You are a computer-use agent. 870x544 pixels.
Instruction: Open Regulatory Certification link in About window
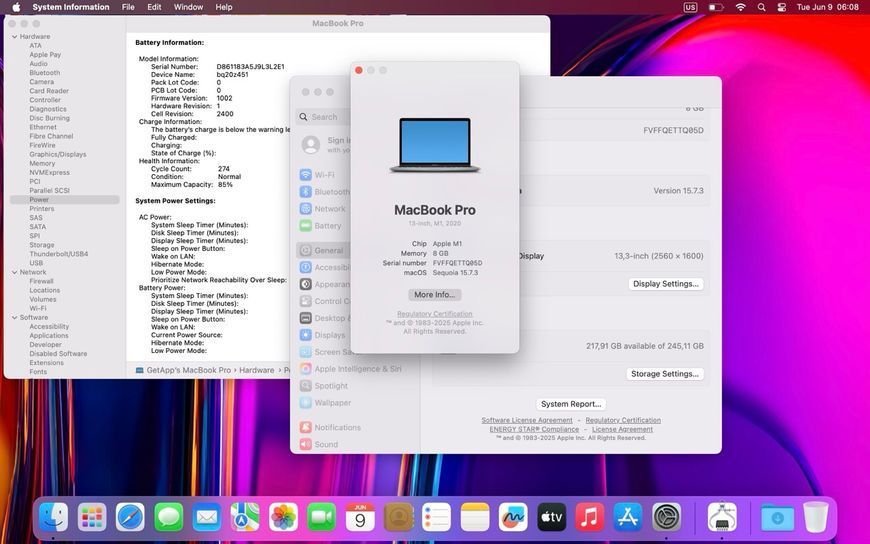pos(434,314)
